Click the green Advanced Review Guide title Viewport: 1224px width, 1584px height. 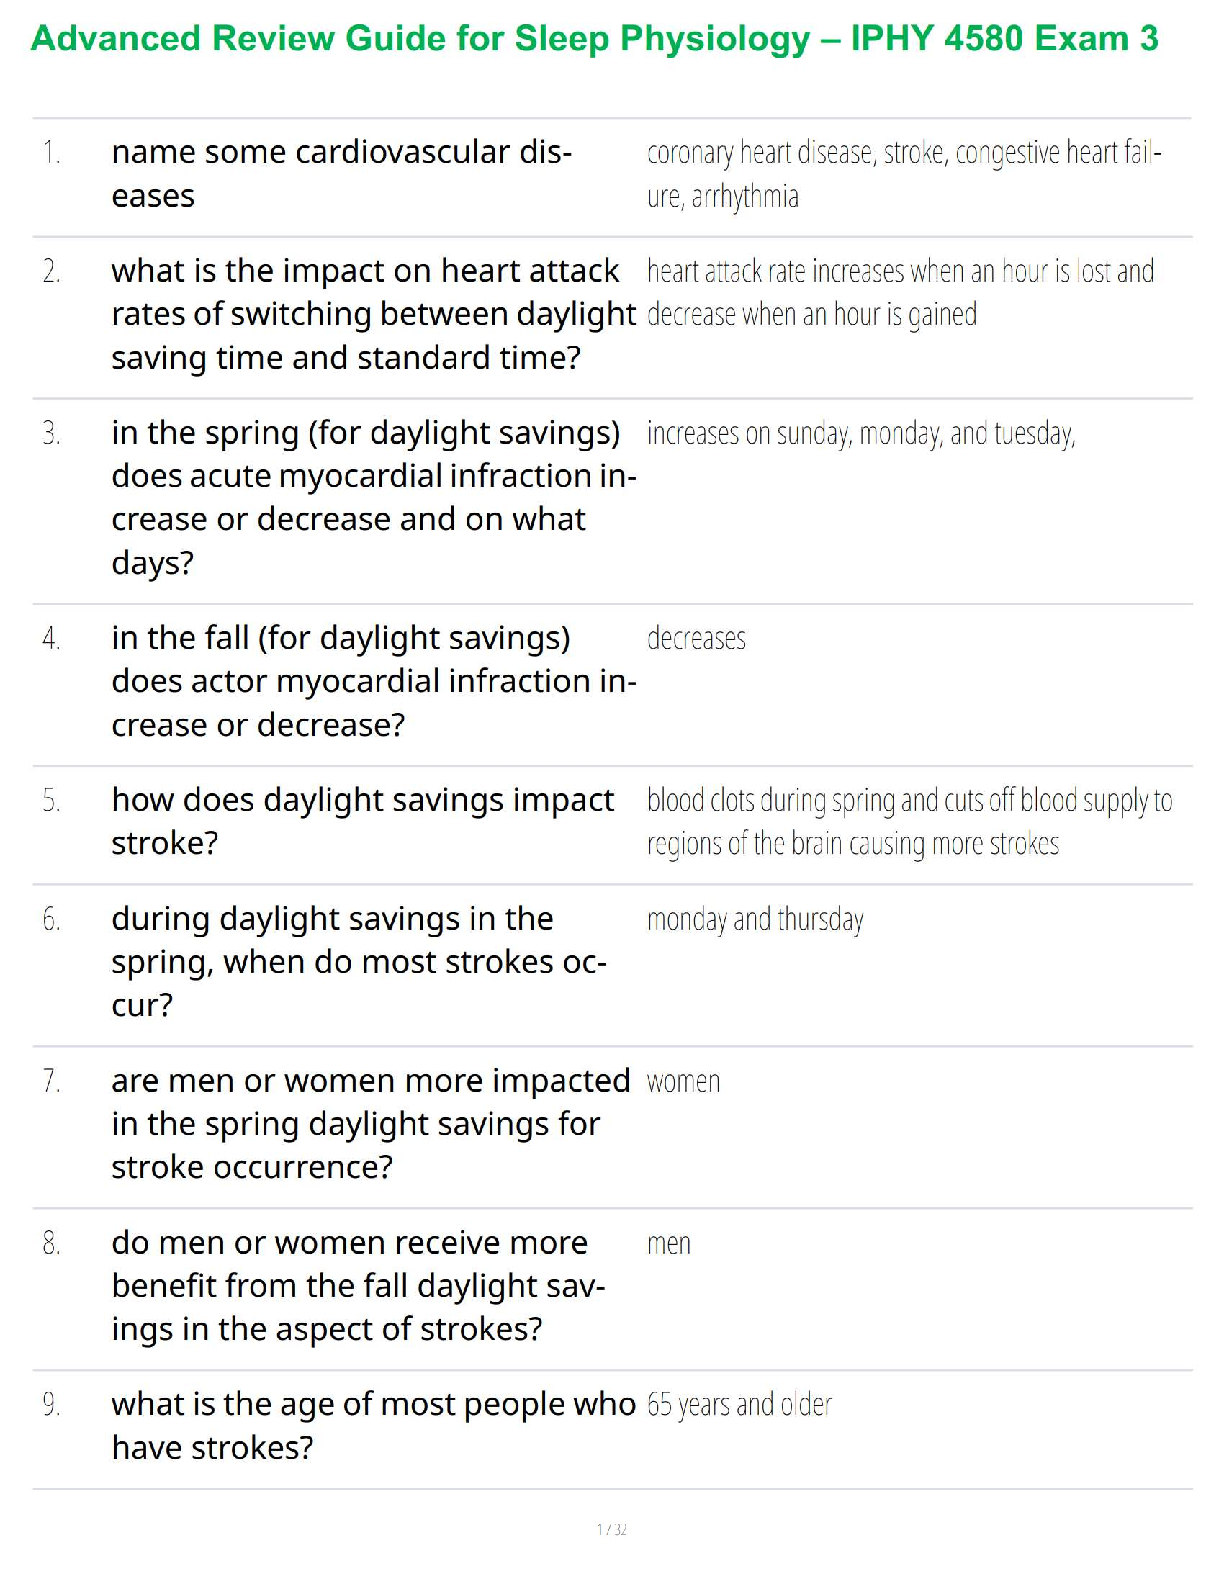click(x=594, y=39)
